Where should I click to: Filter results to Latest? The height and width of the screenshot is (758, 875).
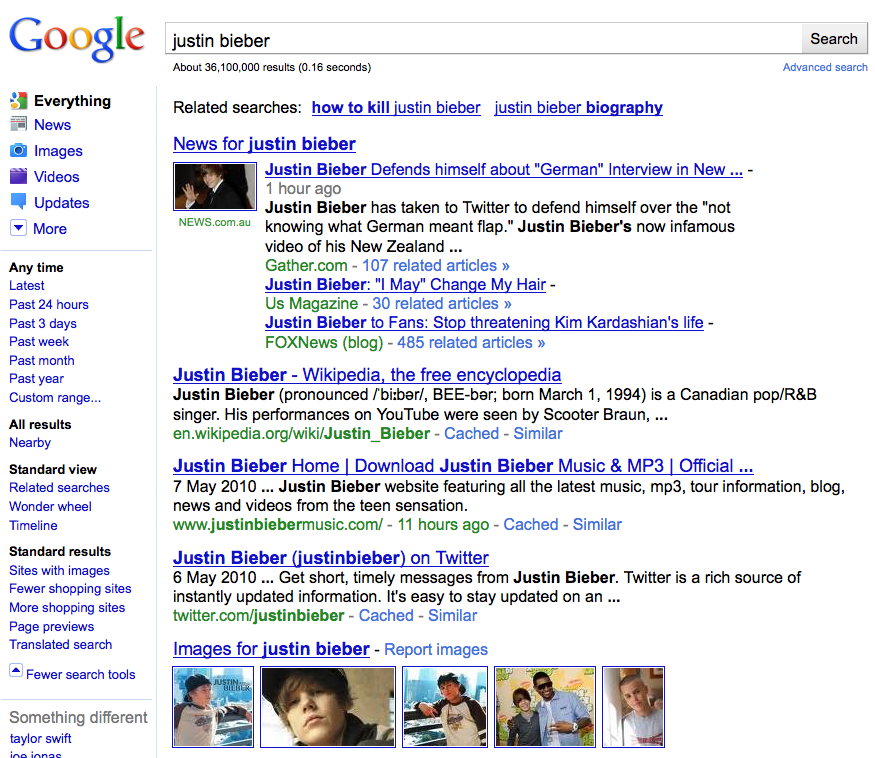click(26, 286)
